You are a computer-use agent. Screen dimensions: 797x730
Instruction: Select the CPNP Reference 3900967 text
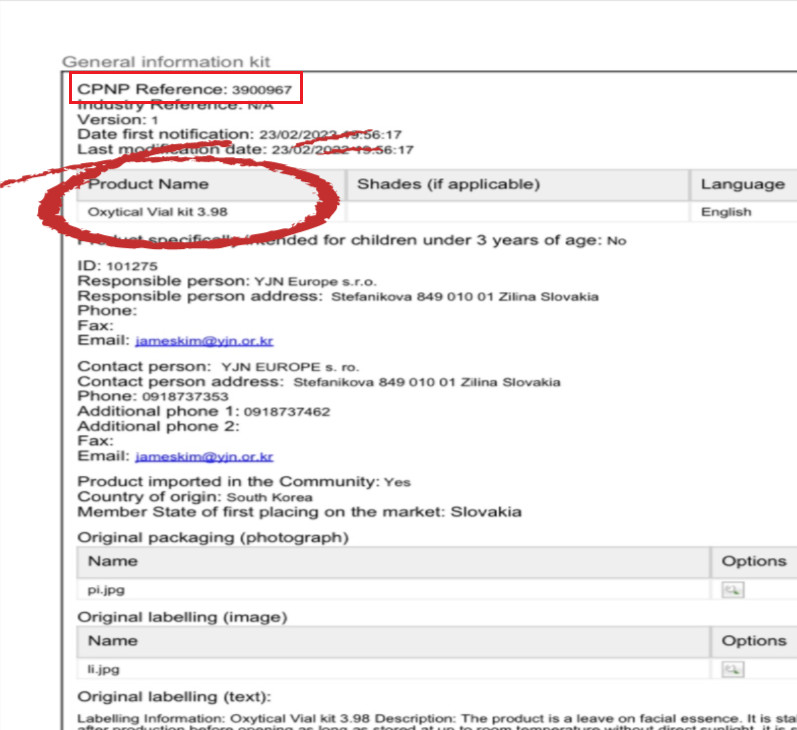185,89
